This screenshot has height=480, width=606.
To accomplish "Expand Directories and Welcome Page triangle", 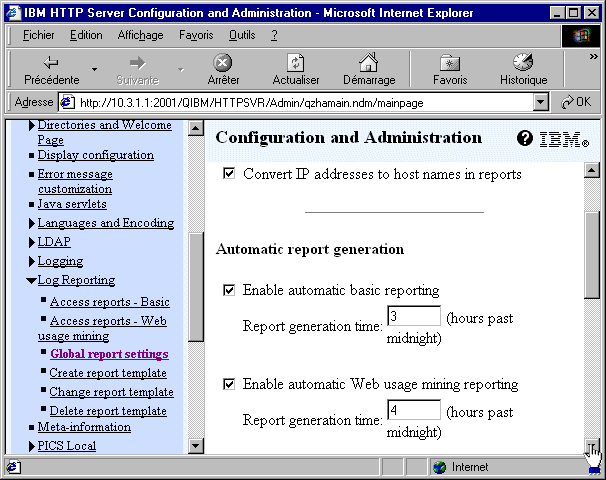I will click(x=32, y=125).
